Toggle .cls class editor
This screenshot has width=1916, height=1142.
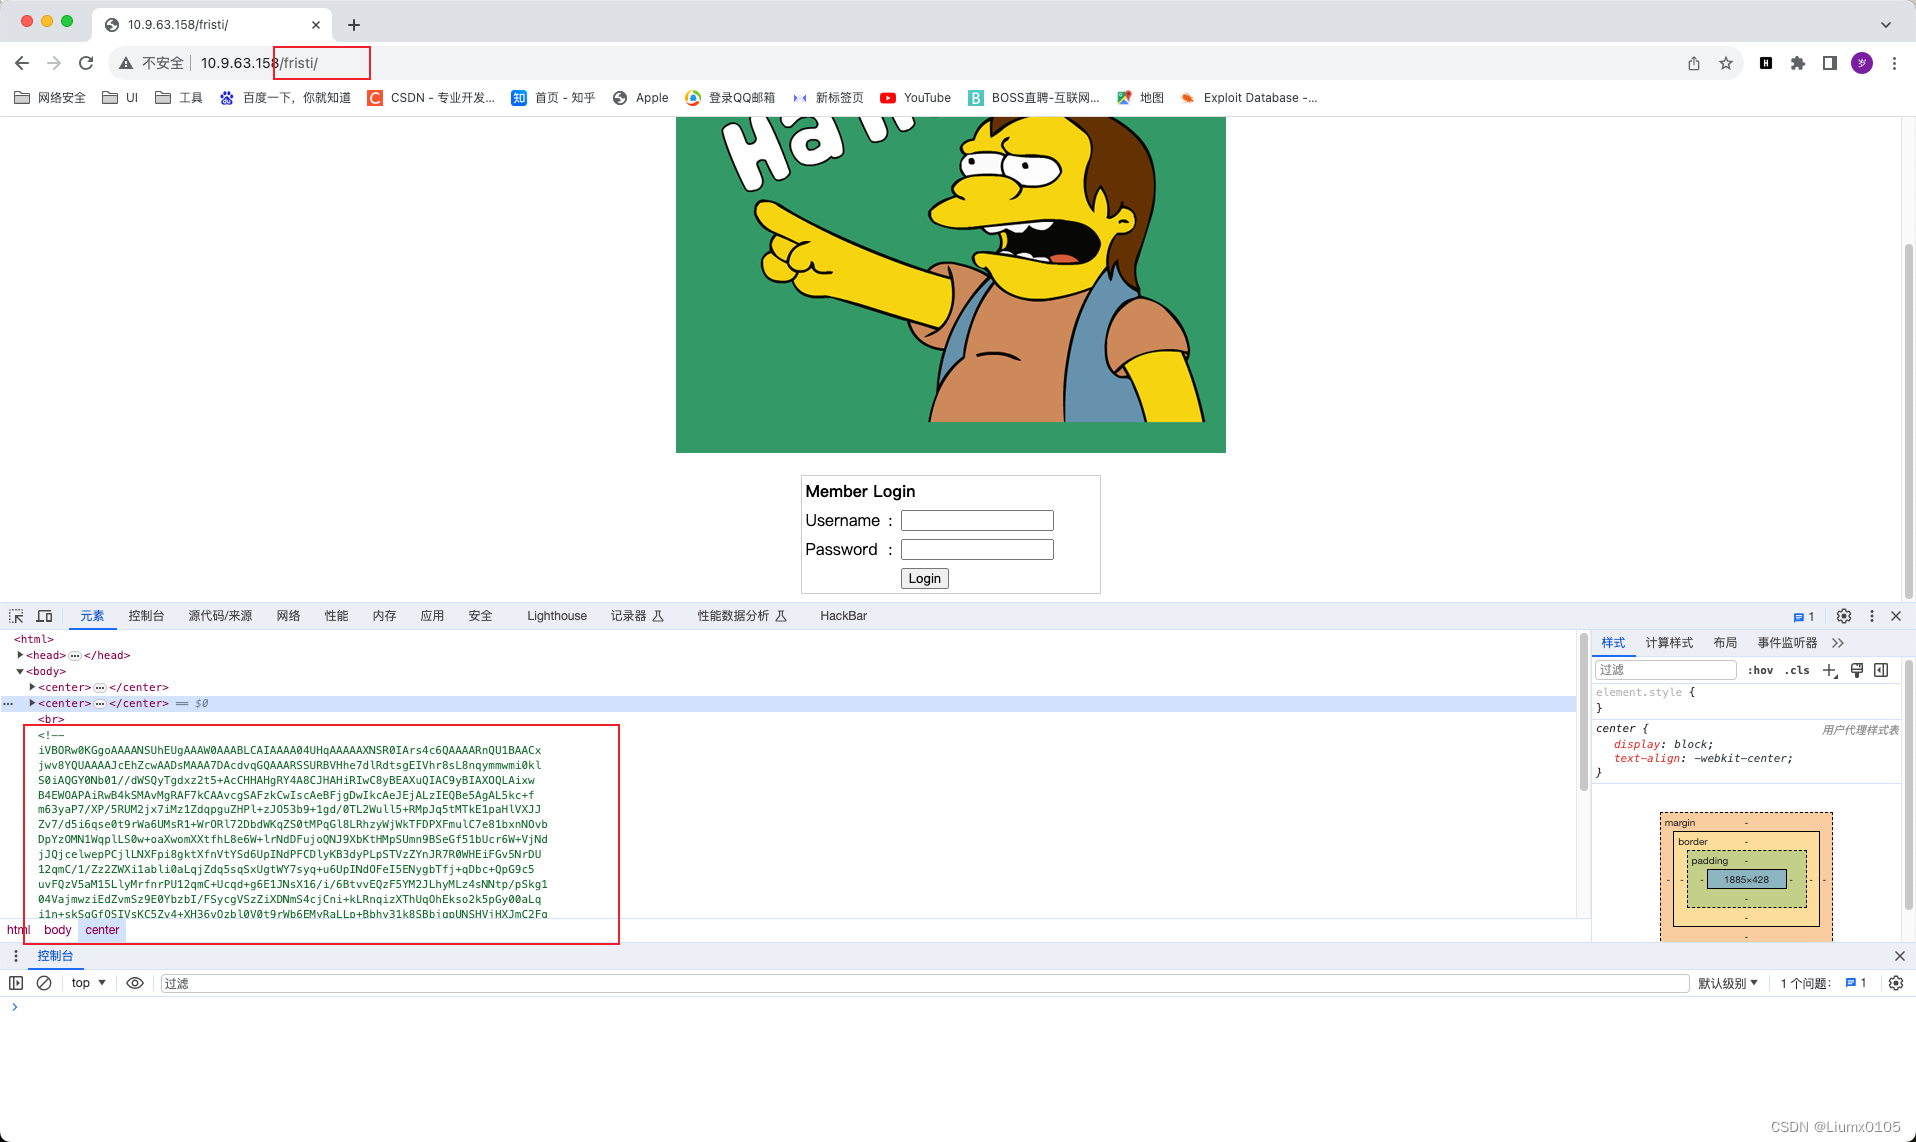pos(1797,670)
